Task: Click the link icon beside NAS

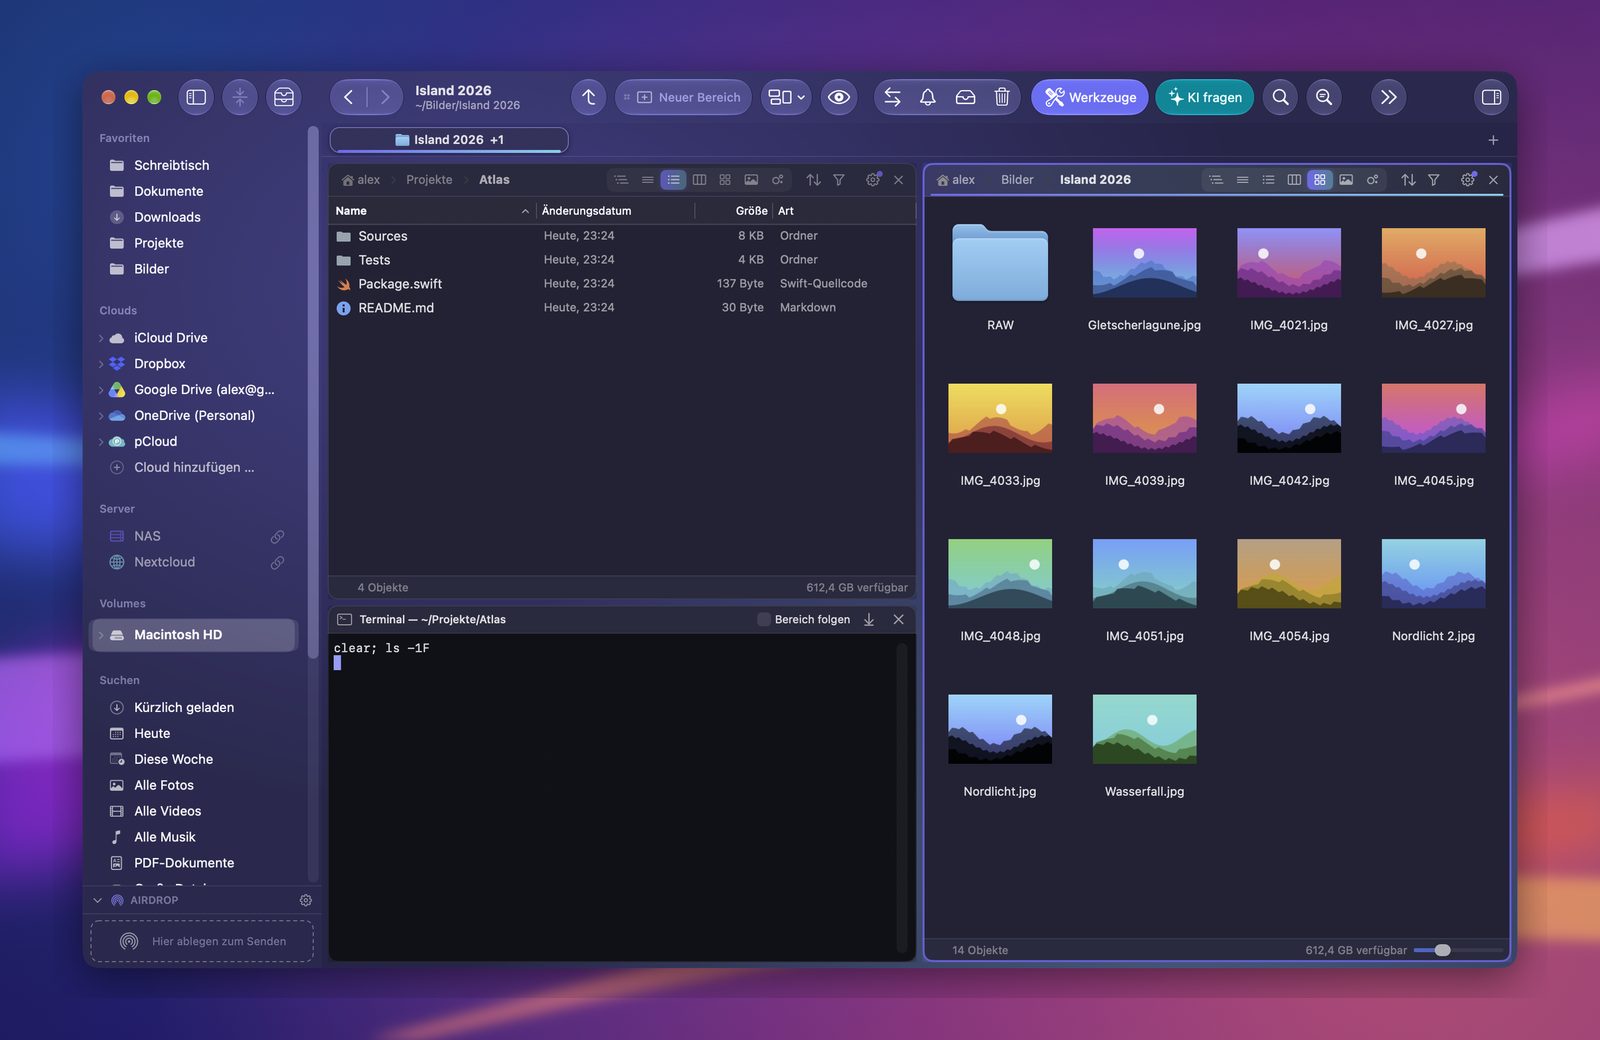Action: pos(277,537)
